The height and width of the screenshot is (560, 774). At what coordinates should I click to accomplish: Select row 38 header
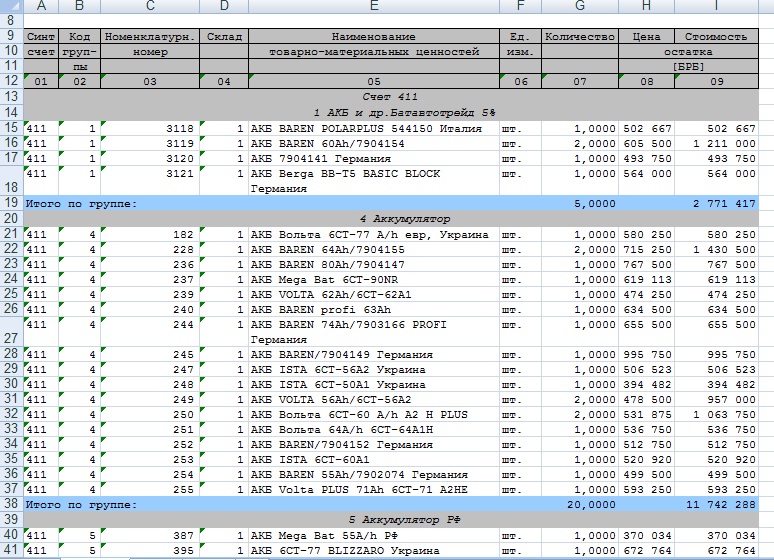point(11,506)
